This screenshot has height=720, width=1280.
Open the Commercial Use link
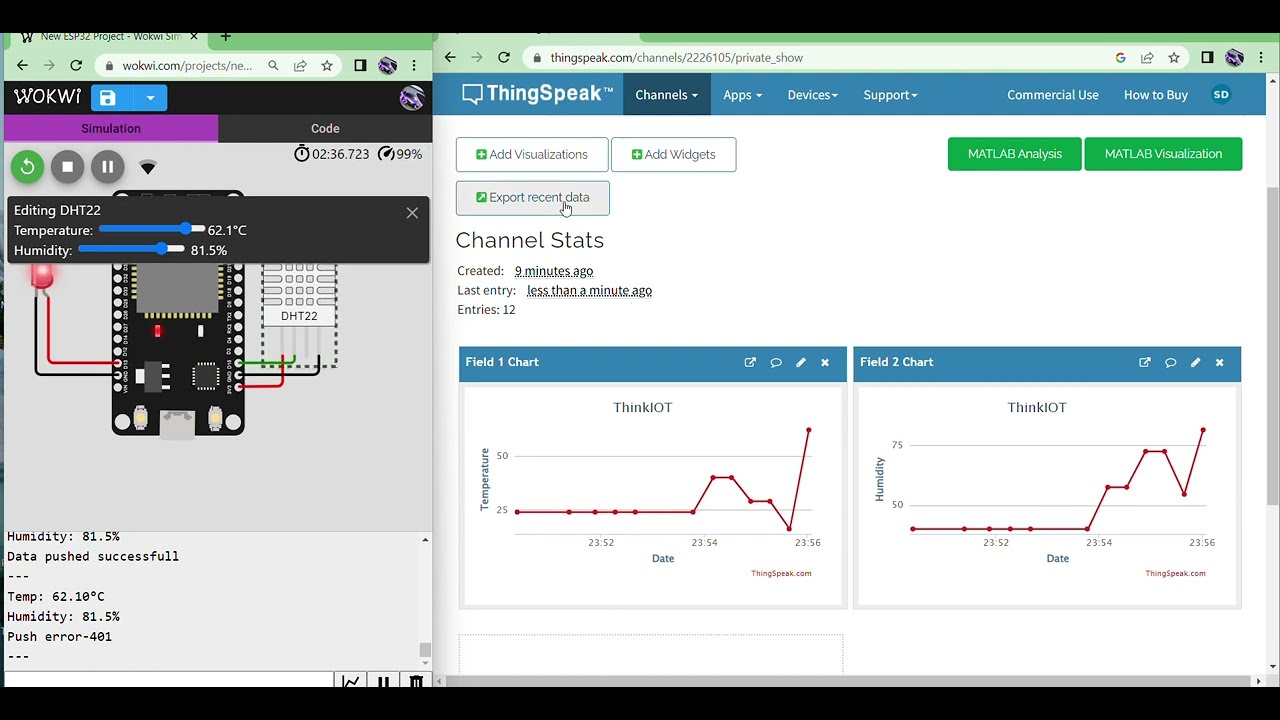[x=1053, y=95]
